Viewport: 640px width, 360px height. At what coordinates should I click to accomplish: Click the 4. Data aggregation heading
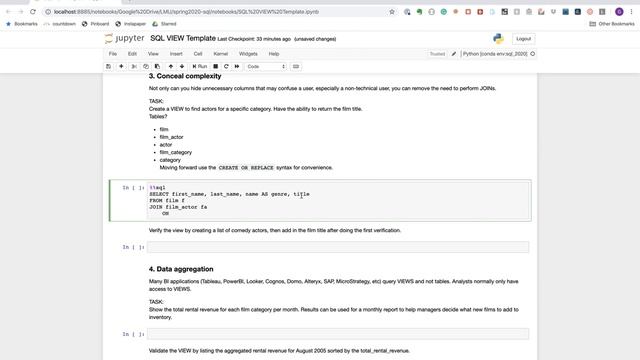(x=181, y=269)
